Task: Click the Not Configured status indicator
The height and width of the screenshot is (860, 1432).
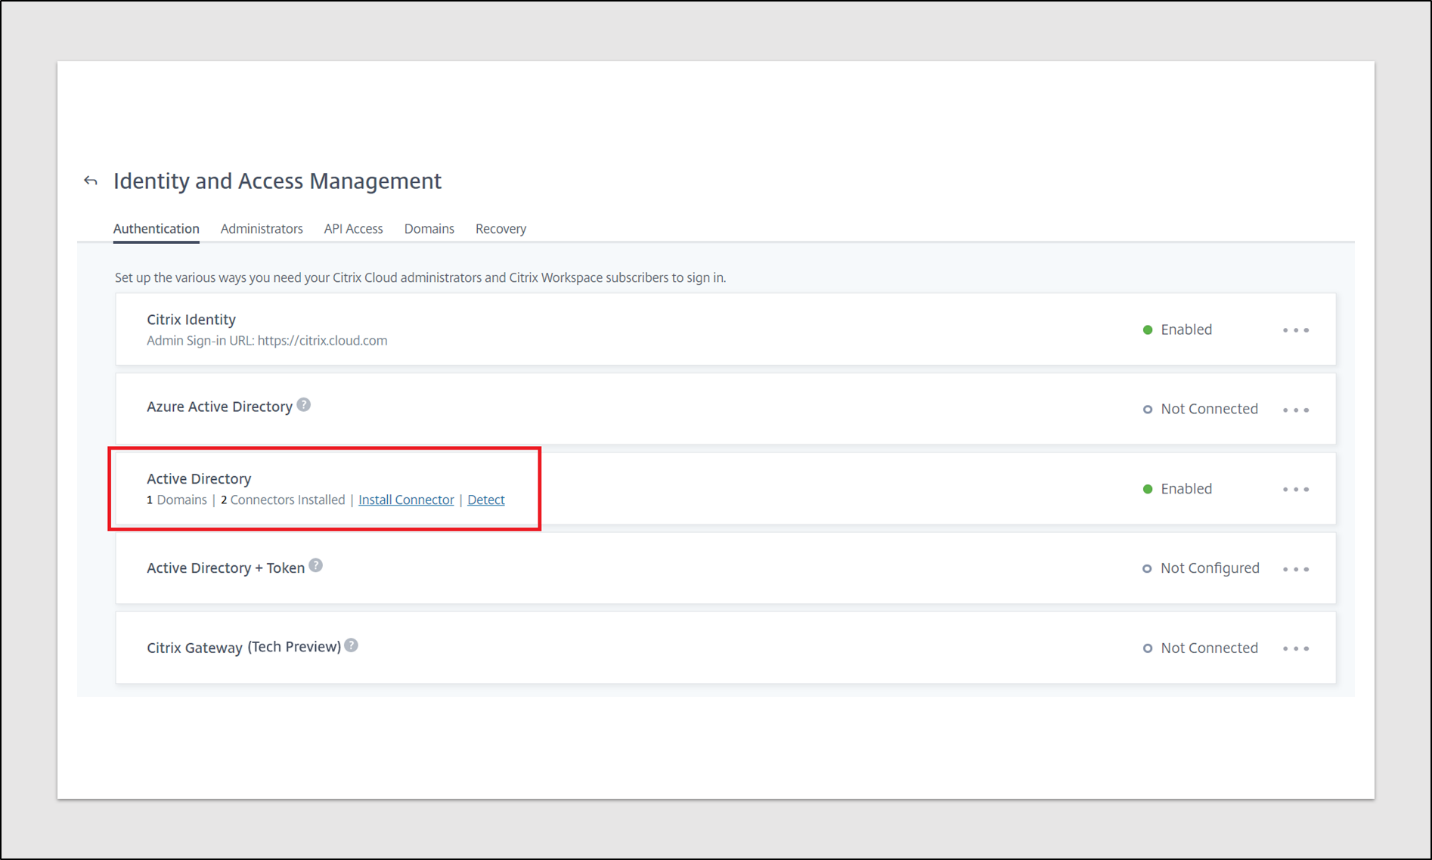Action: (x=1201, y=568)
